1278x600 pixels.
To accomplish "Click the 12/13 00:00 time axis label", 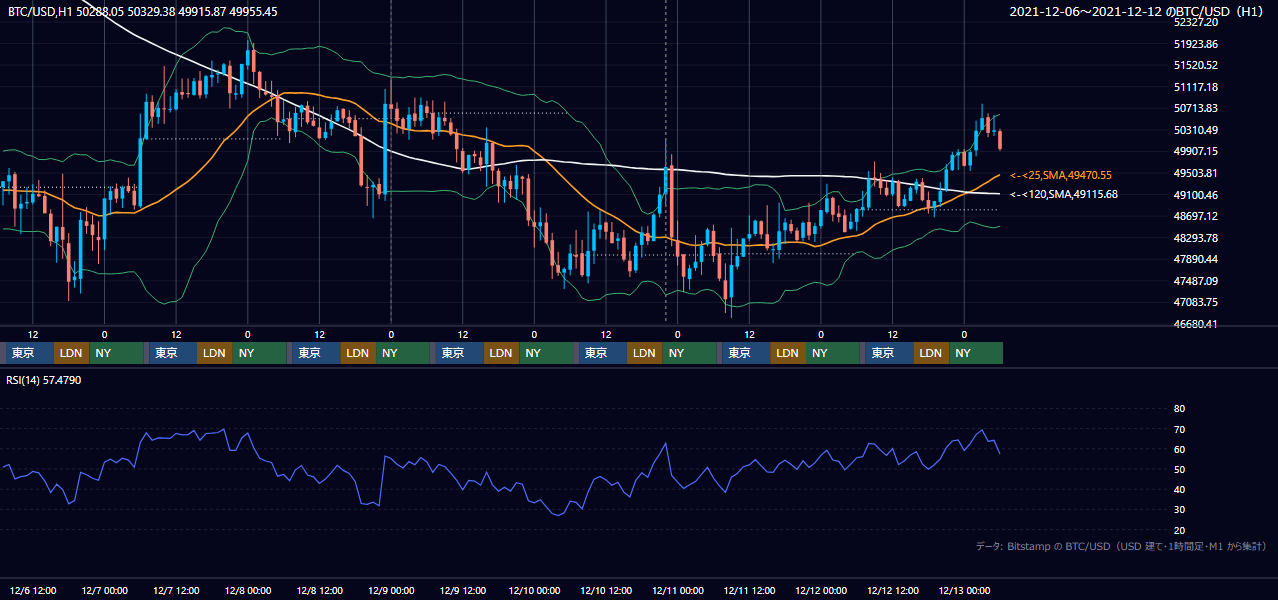I will [x=964, y=590].
